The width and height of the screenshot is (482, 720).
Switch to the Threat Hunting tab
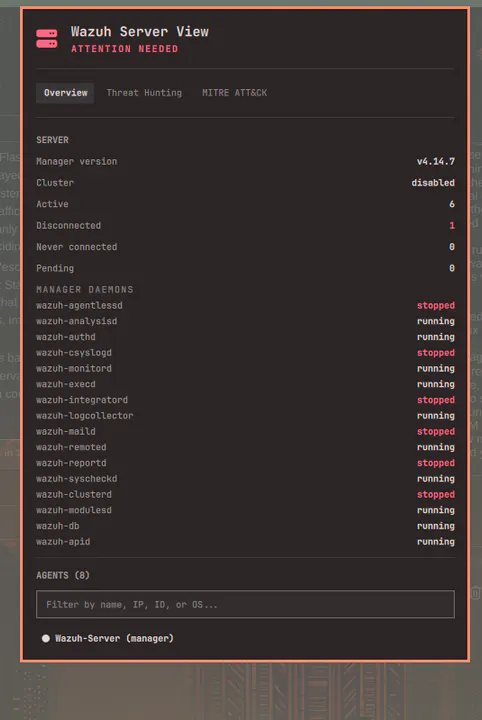coord(144,93)
